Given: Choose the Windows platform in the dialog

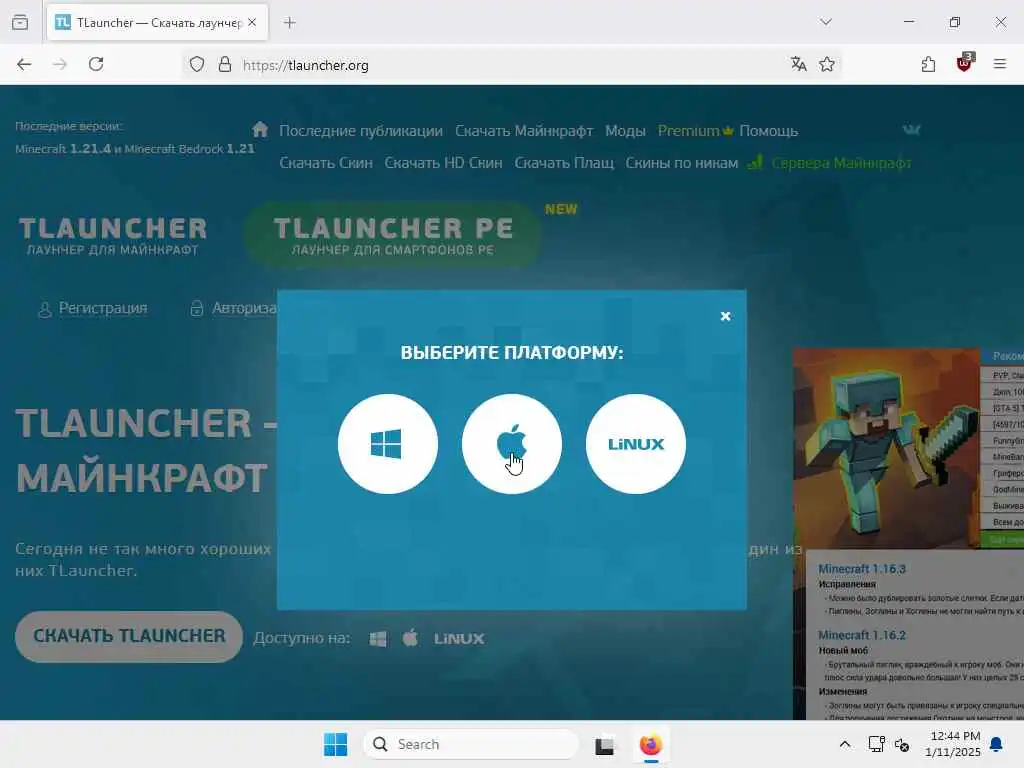Looking at the screenshot, I should (x=387, y=444).
